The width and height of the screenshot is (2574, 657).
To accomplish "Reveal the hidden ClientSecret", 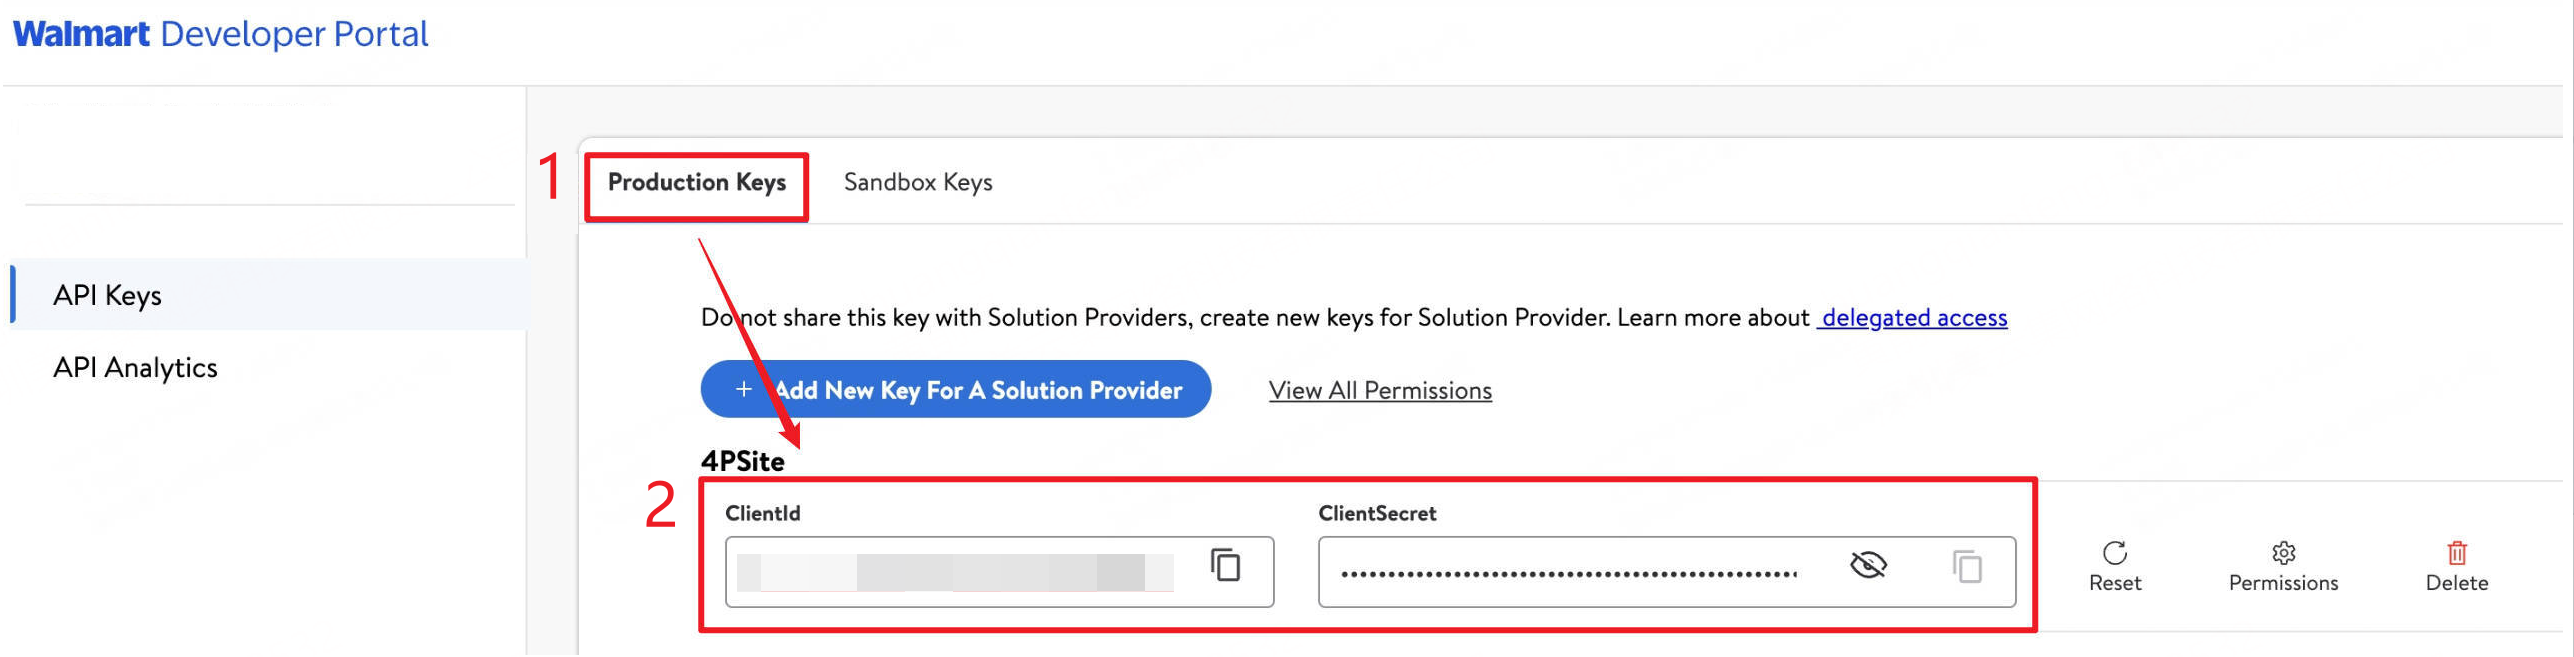I will [1867, 566].
